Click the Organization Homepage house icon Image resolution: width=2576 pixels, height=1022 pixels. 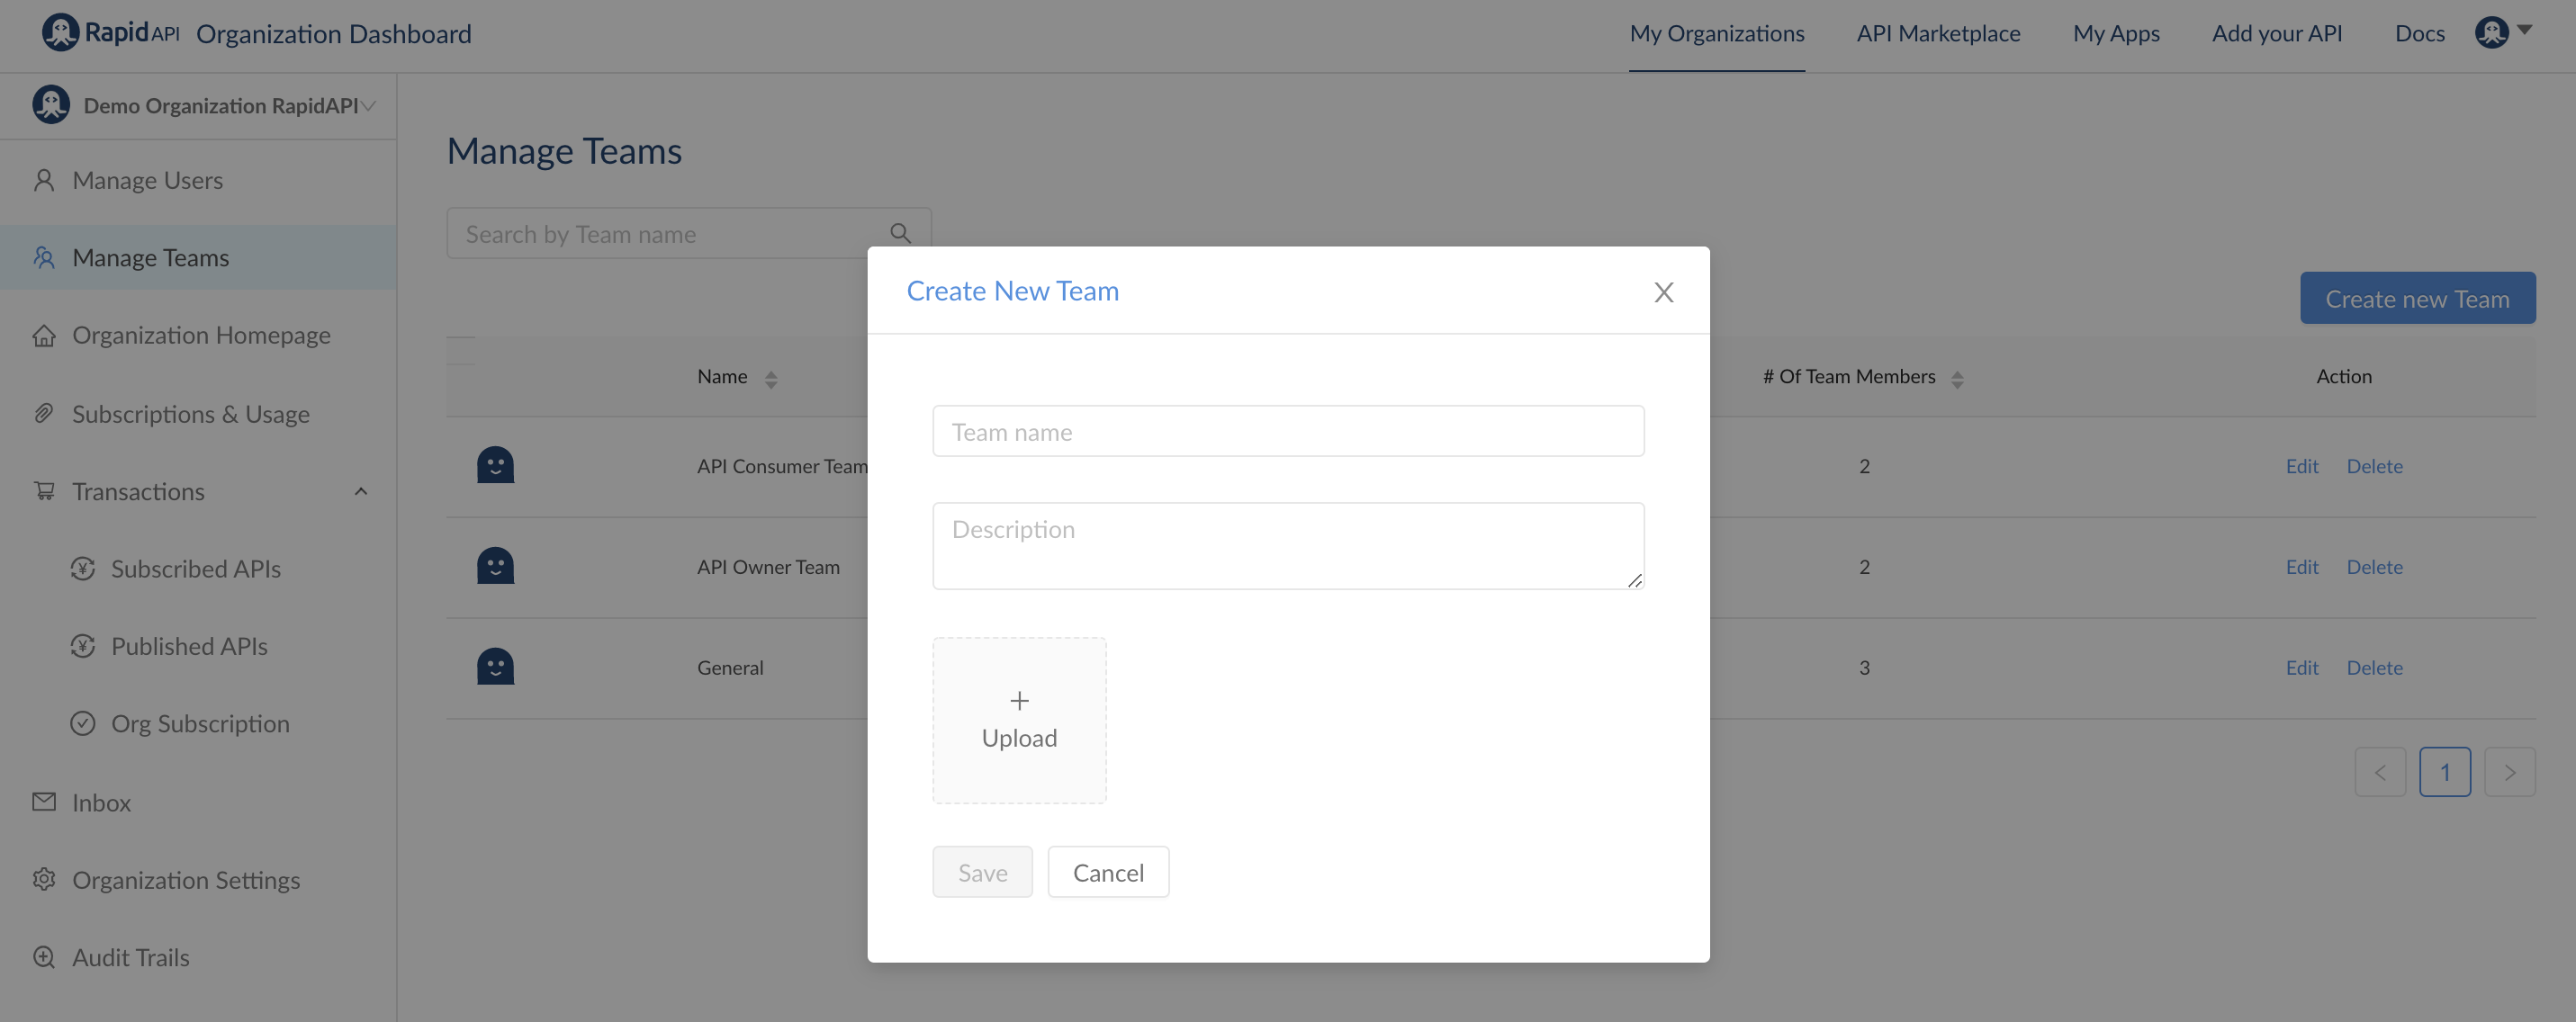pyautogui.click(x=44, y=335)
